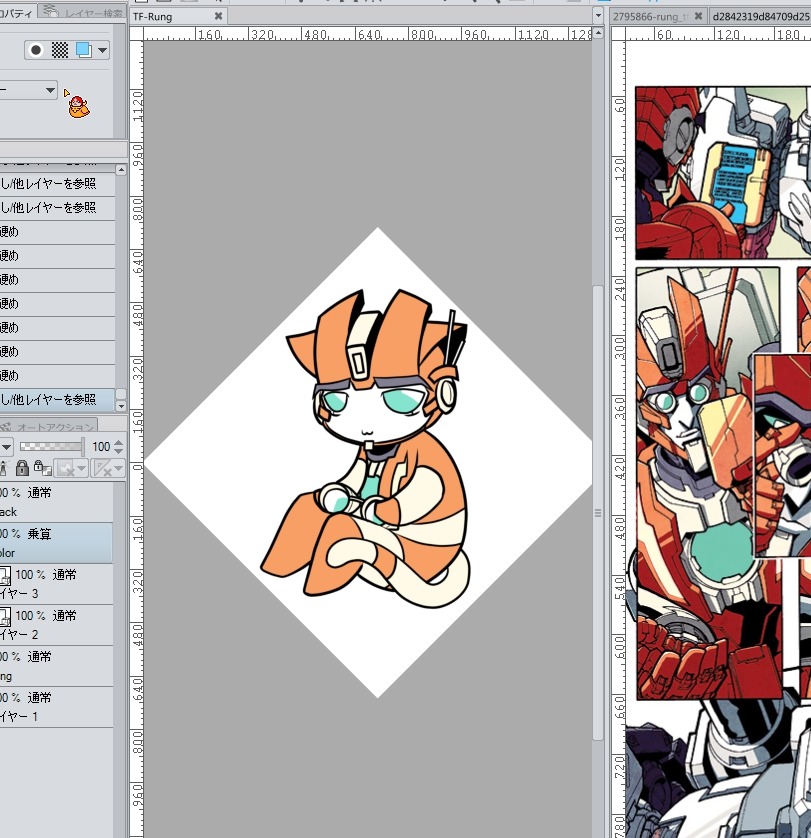
Task: Select the 乗算 color layer
Action: click(x=56, y=543)
